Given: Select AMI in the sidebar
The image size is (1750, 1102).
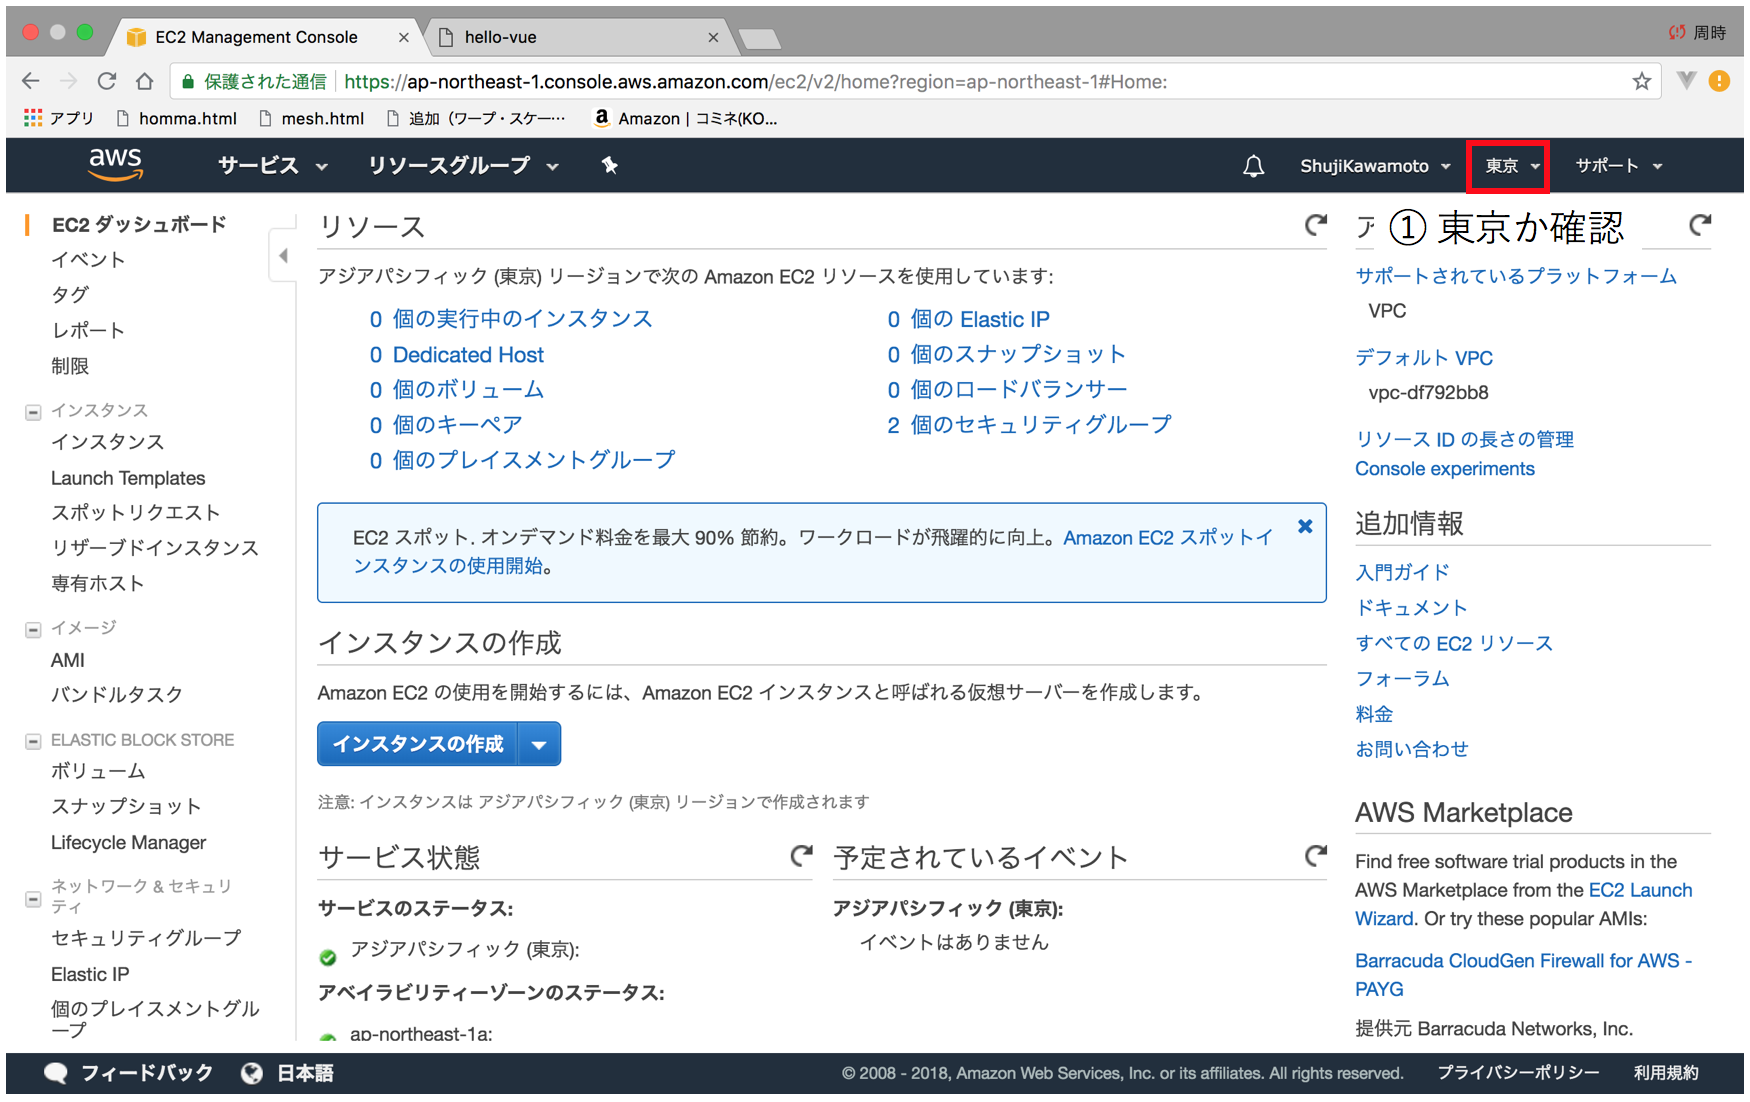Looking at the screenshot, I should (x=68, y=660).
